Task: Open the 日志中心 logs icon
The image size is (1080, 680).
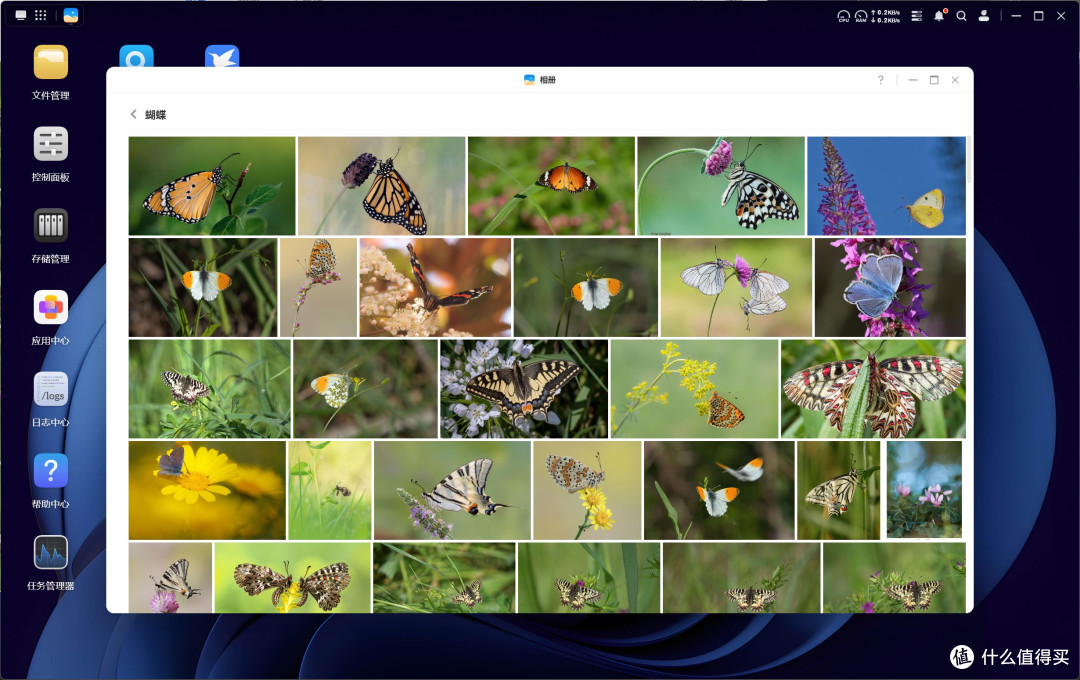Action: point(50,389)
